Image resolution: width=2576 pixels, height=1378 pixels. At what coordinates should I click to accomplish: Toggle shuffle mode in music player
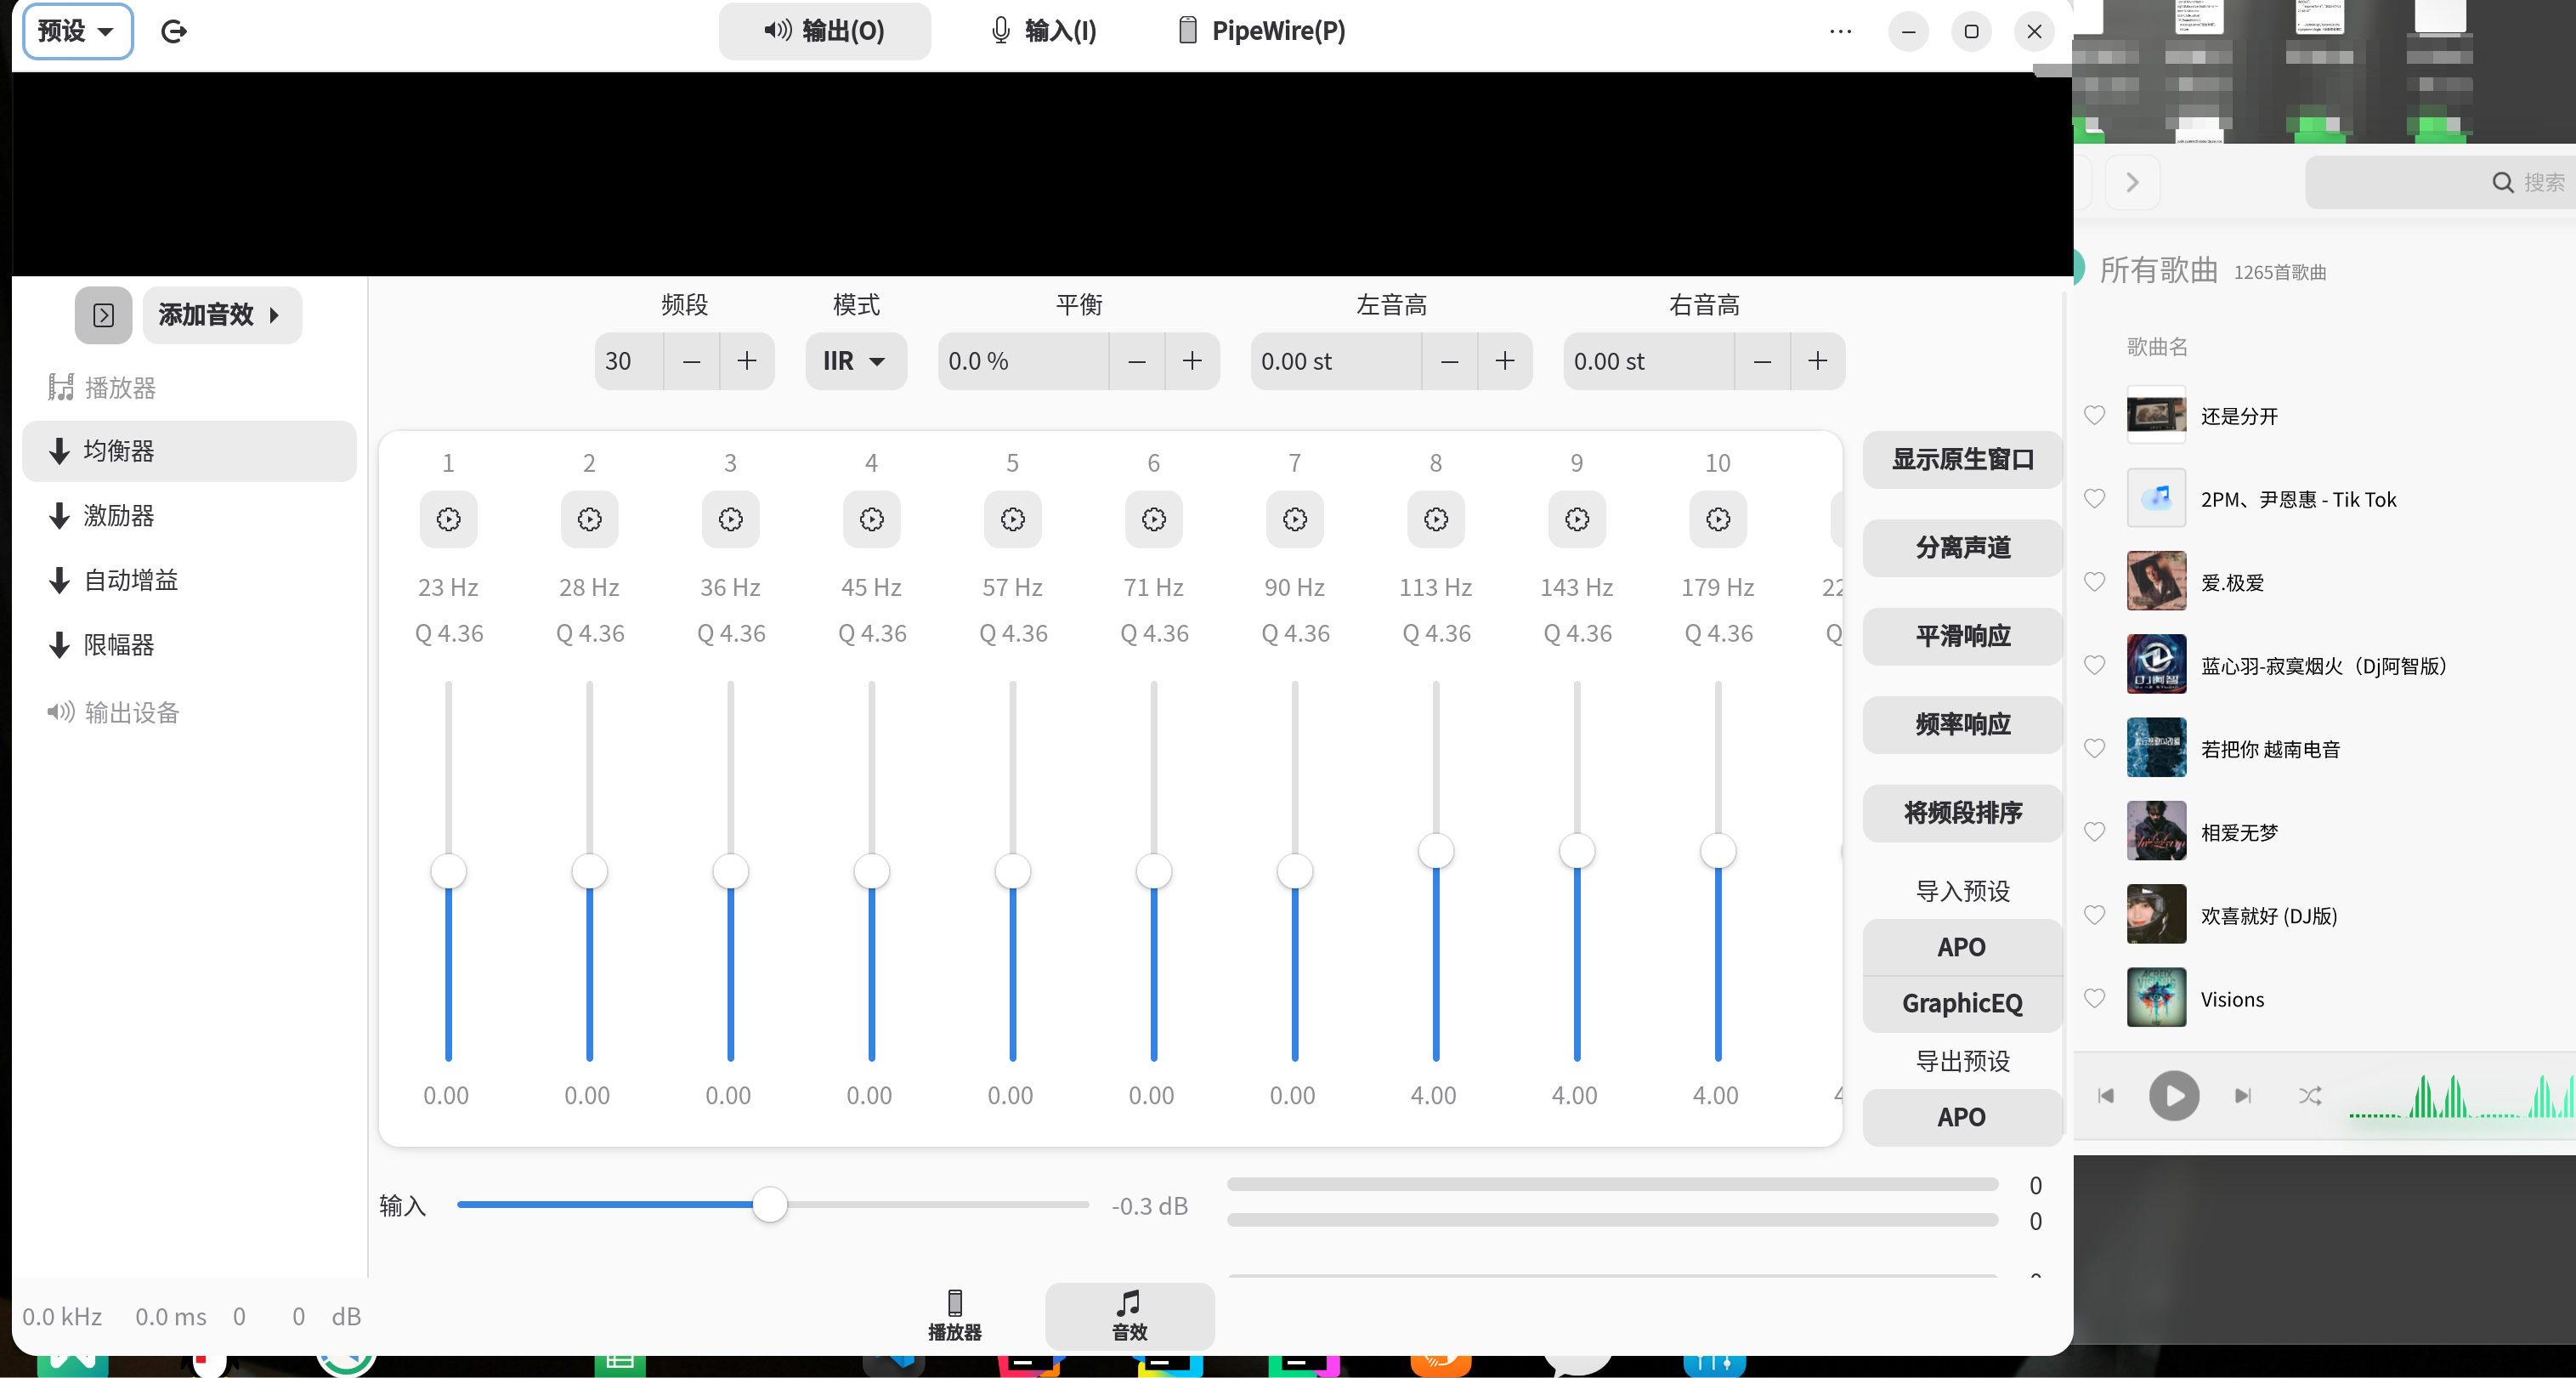[2309, 1096]
